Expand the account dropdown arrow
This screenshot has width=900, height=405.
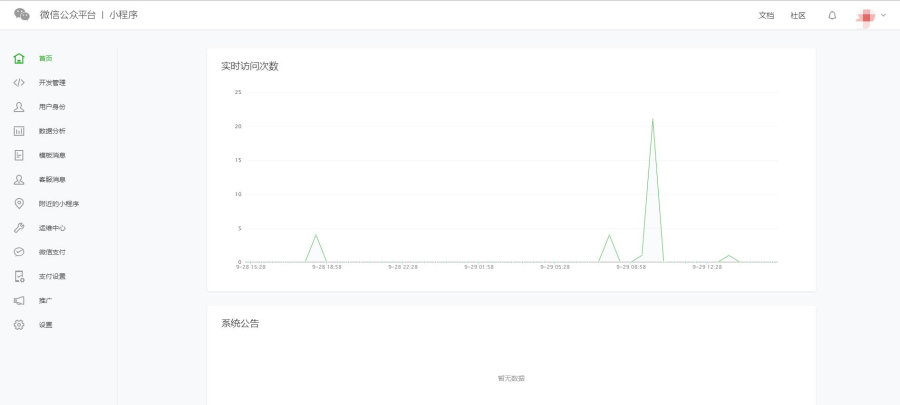(x=883, y=15)
